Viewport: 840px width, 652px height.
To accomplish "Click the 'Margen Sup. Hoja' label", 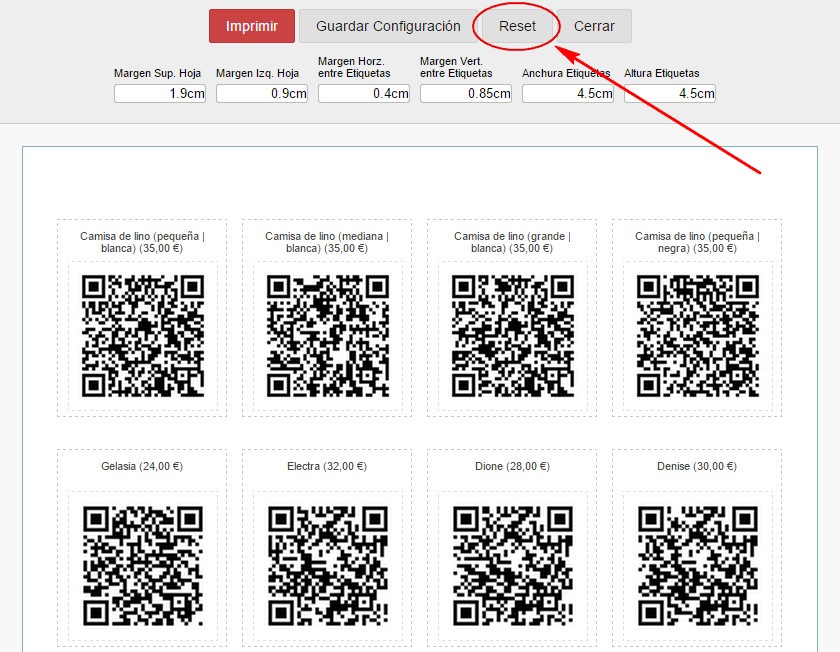I will tap(158, 73).
